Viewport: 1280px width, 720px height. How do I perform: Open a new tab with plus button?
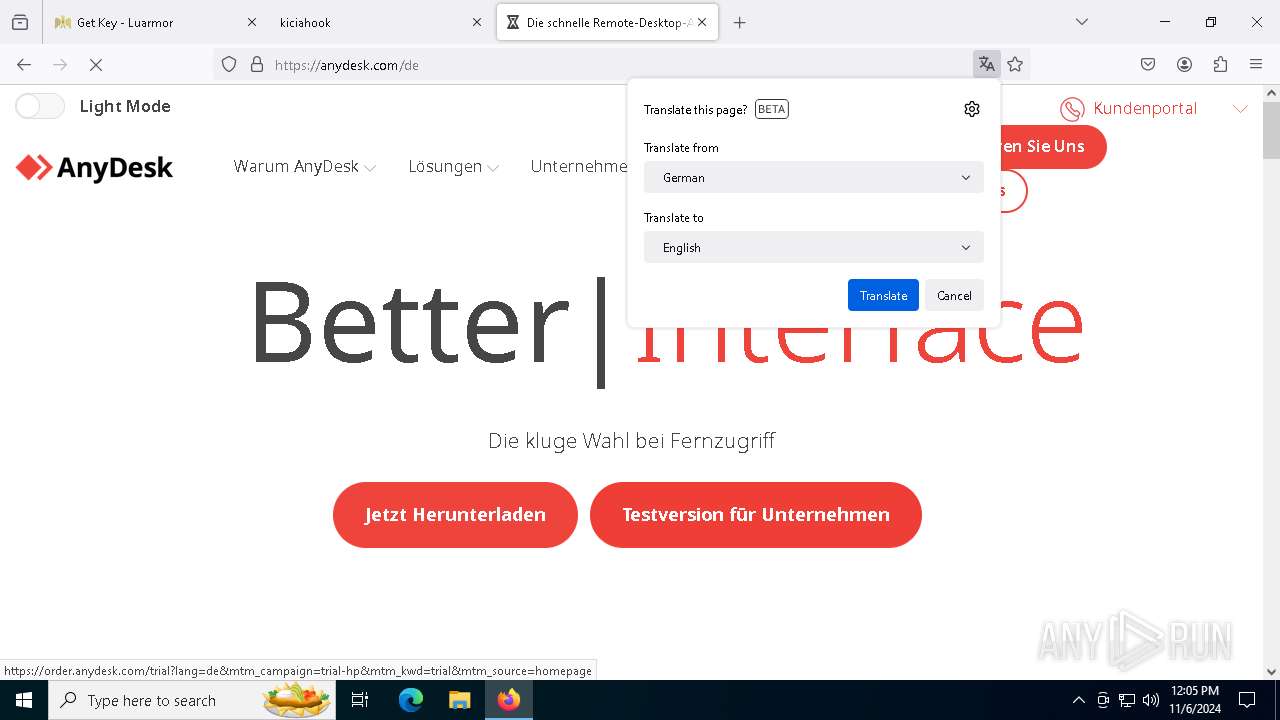click(739, 22)
